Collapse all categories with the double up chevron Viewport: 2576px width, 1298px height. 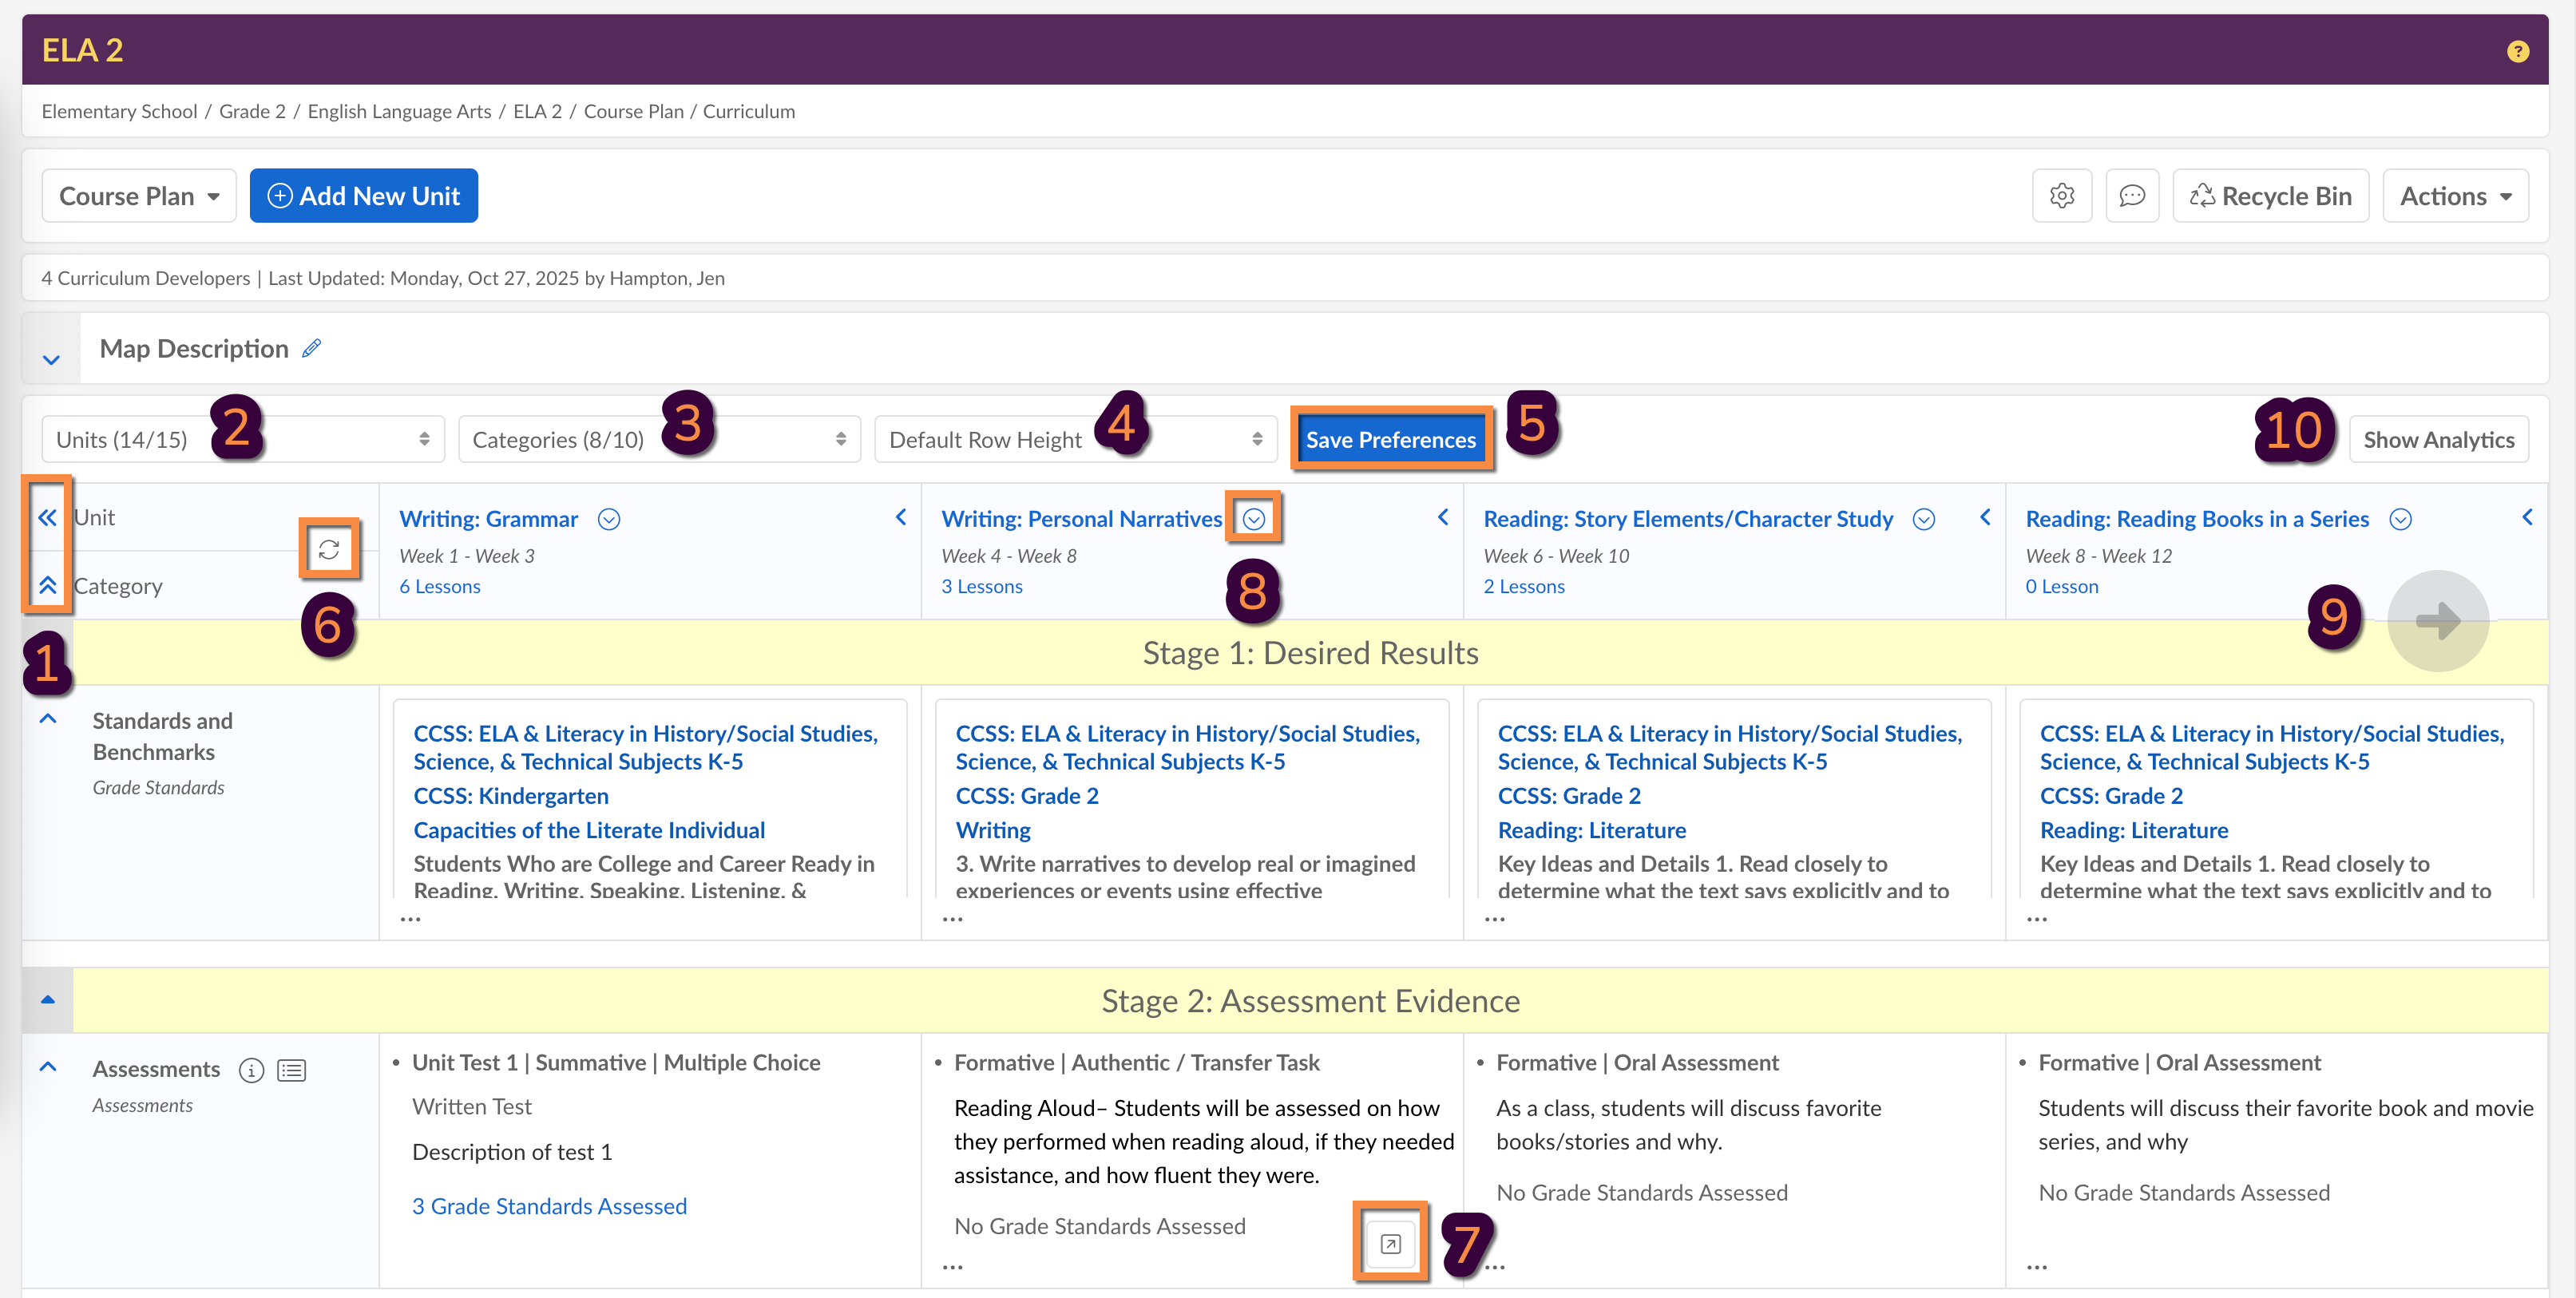[47, 585]
